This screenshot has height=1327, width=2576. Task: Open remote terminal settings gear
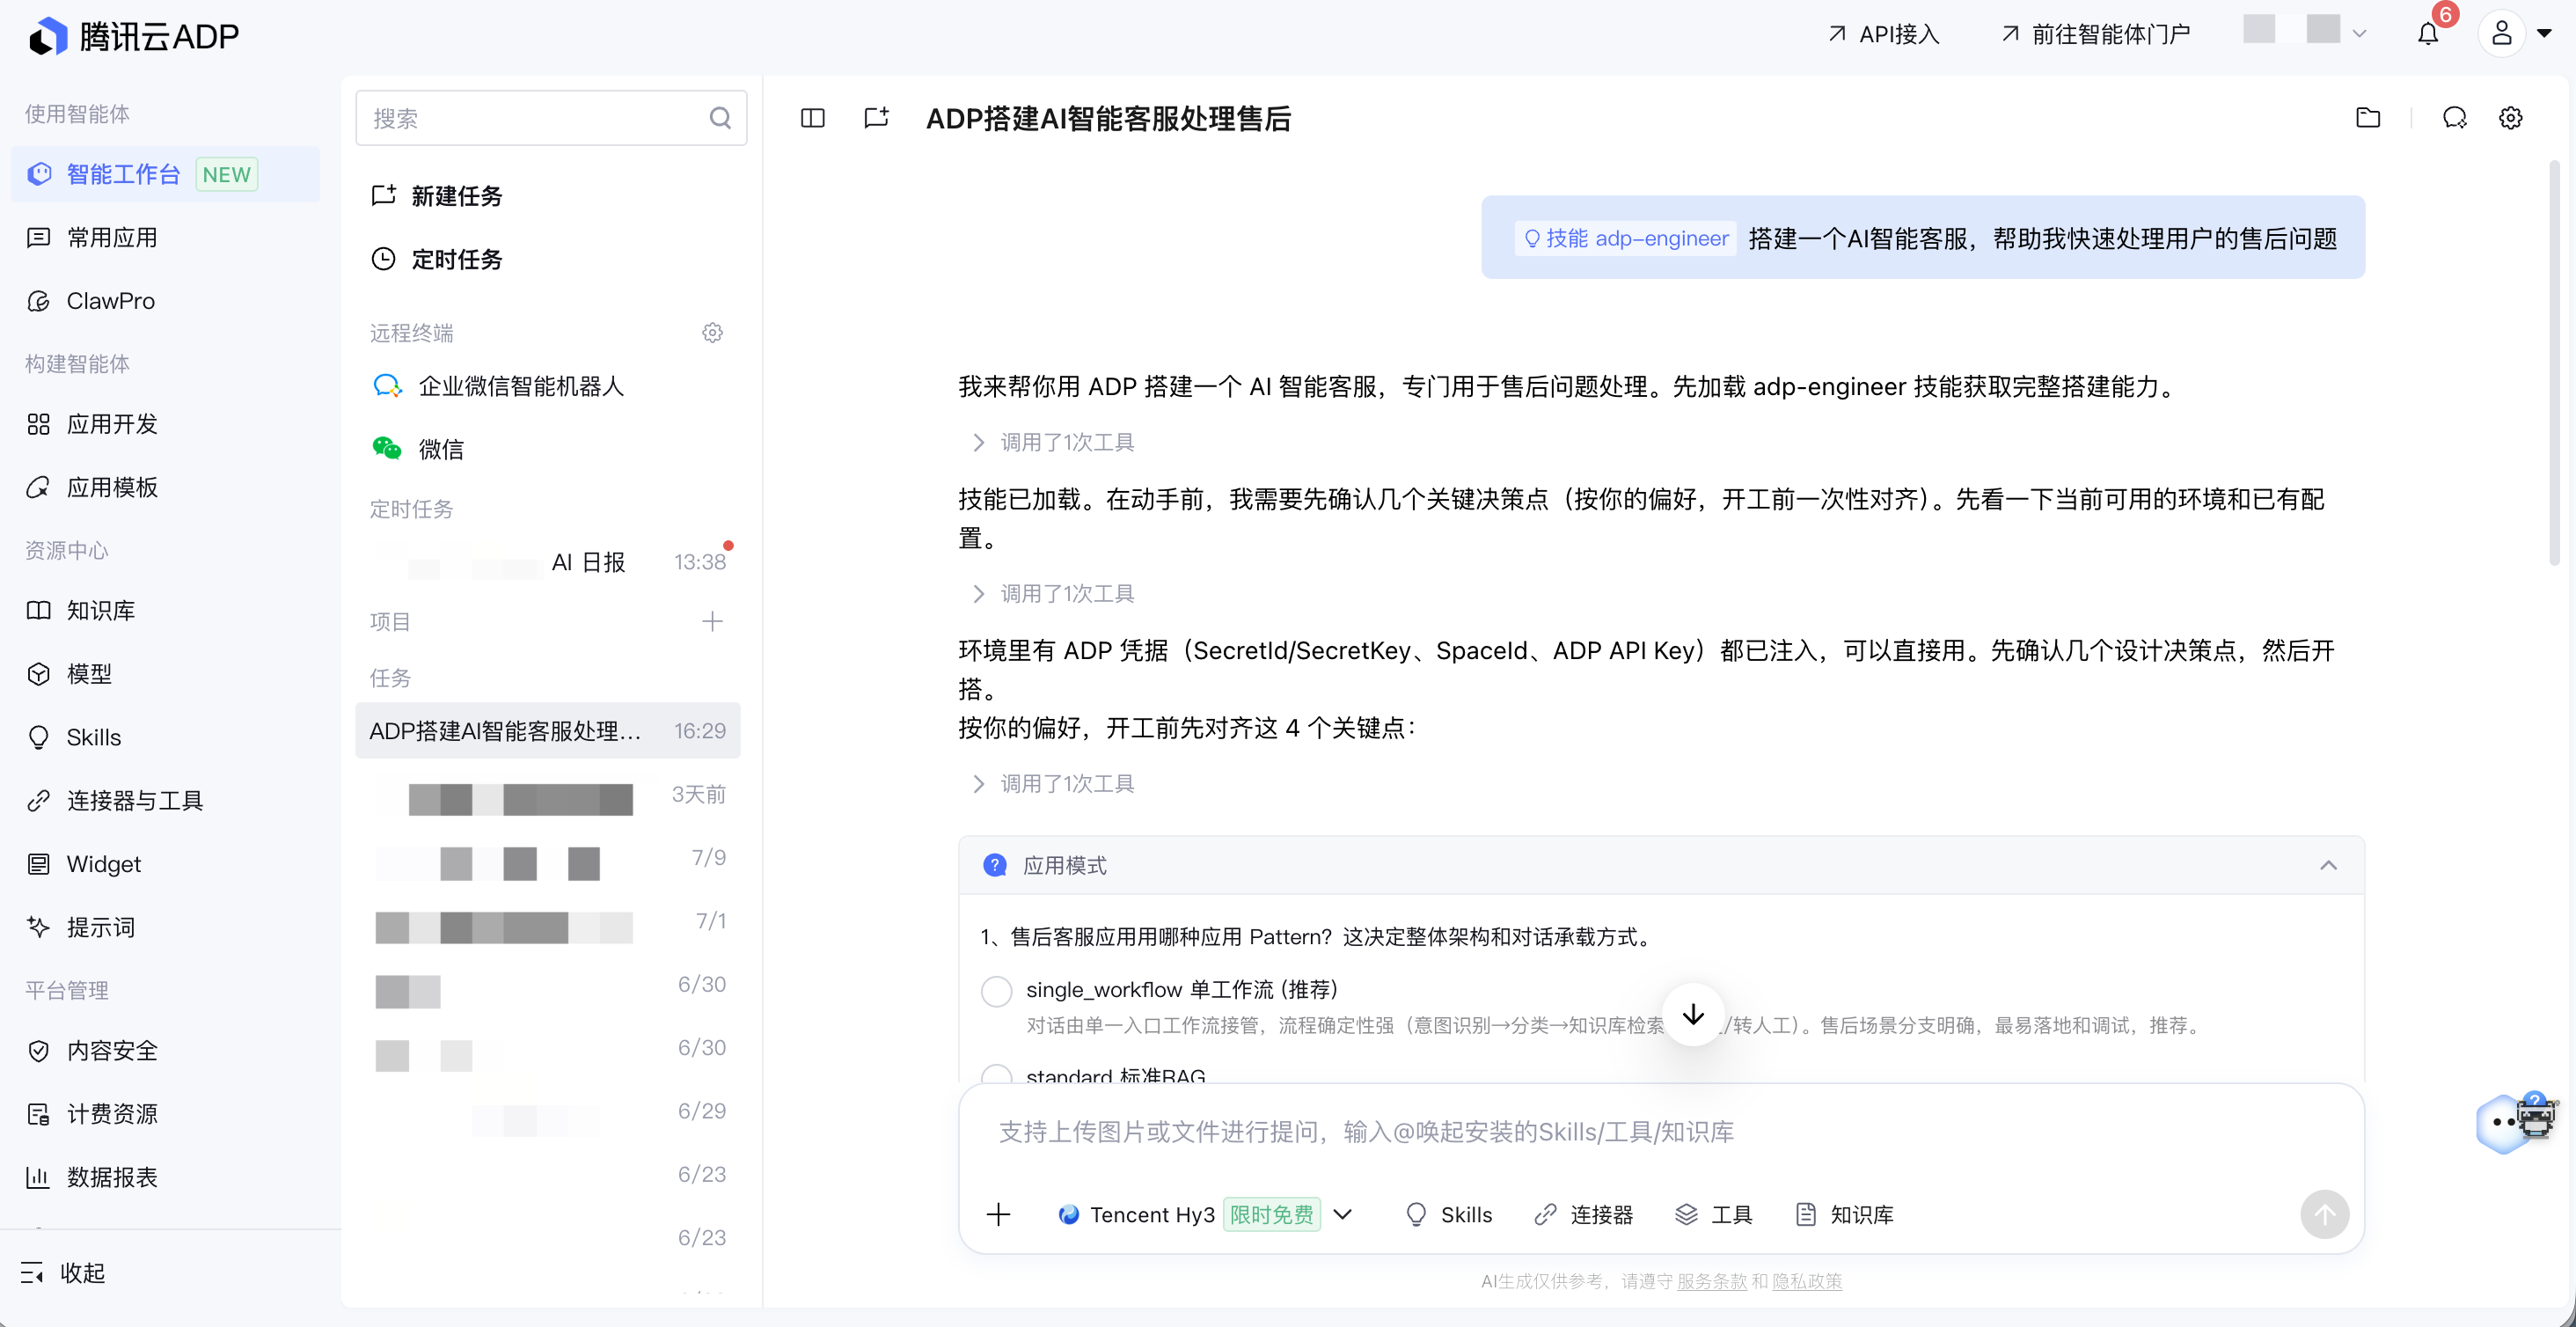click(x=712, y=332)
